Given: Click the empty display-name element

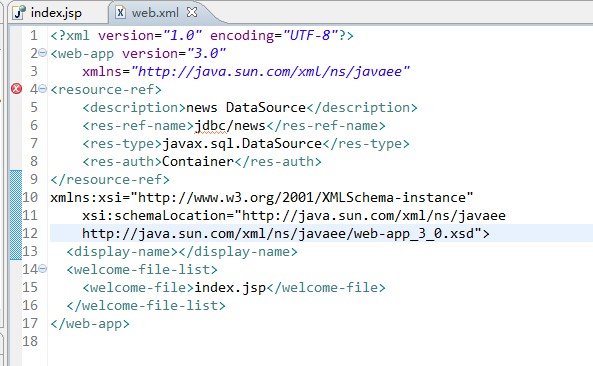Looking at the screenshot, I should (182, 251).
